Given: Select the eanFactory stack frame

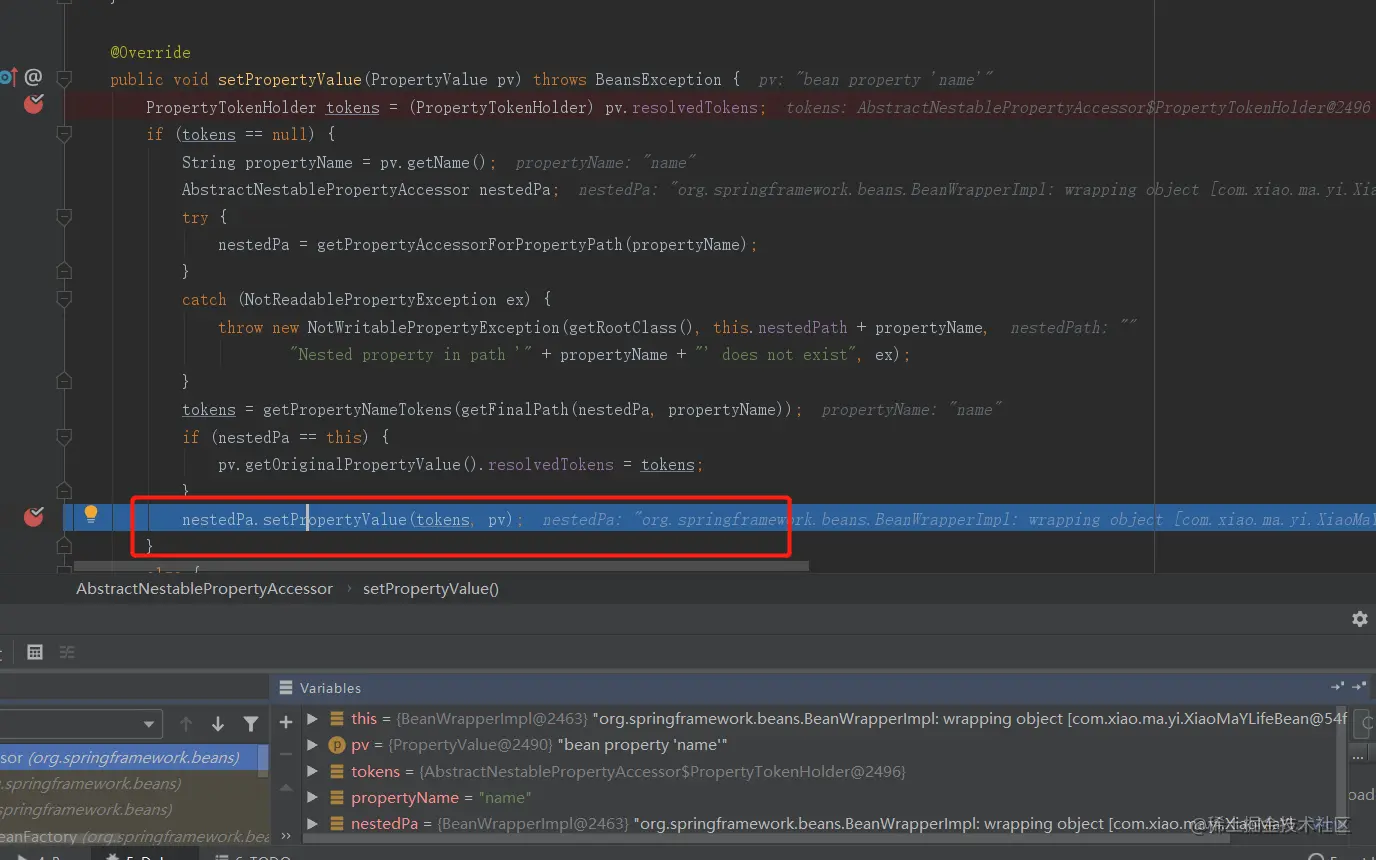Looking at the screenshot, I should pyautogui.click(x=134, y=836).
